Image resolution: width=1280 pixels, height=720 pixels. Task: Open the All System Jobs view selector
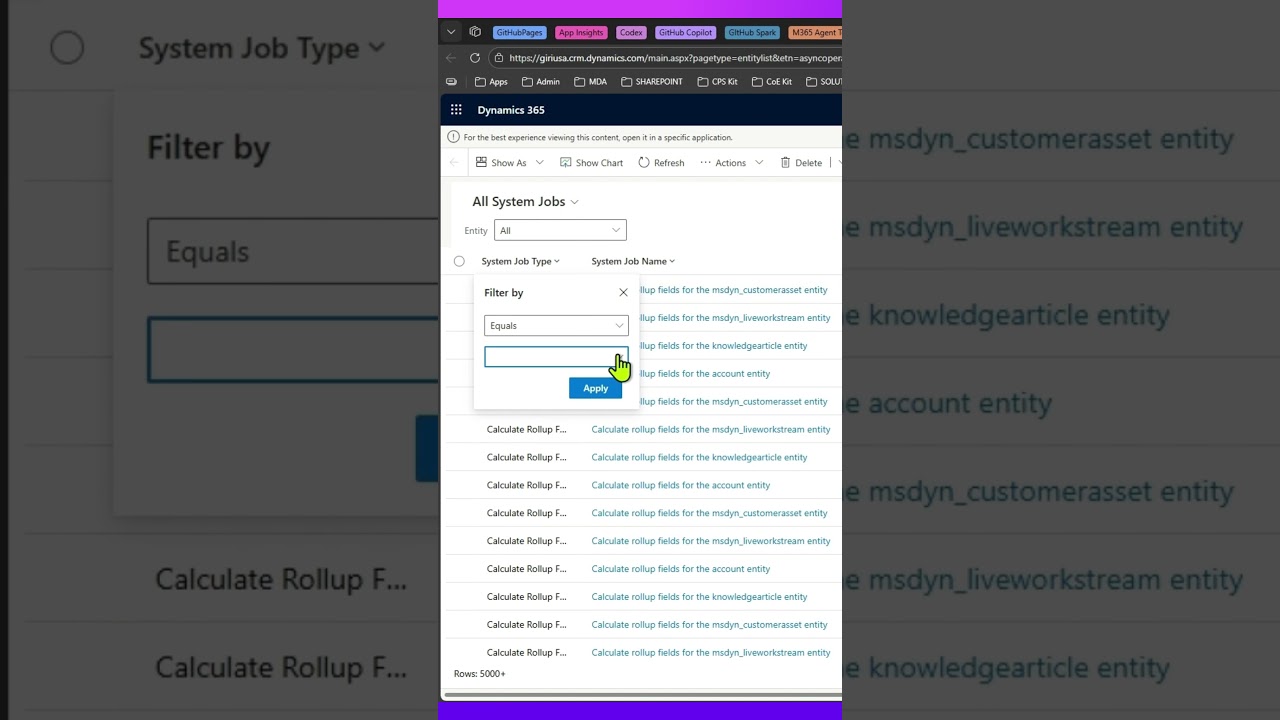(525, 201)
